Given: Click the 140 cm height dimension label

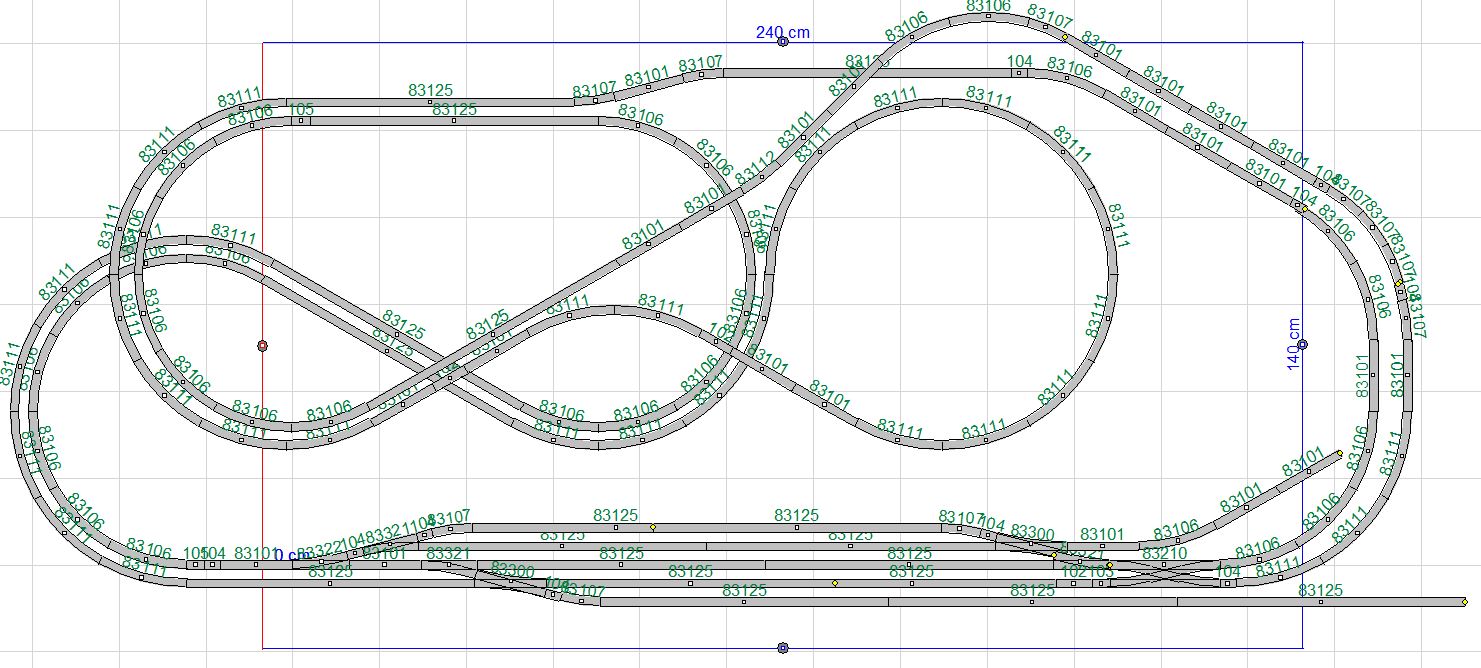Looking at the screenshot, I should [x=1294, y=344].
